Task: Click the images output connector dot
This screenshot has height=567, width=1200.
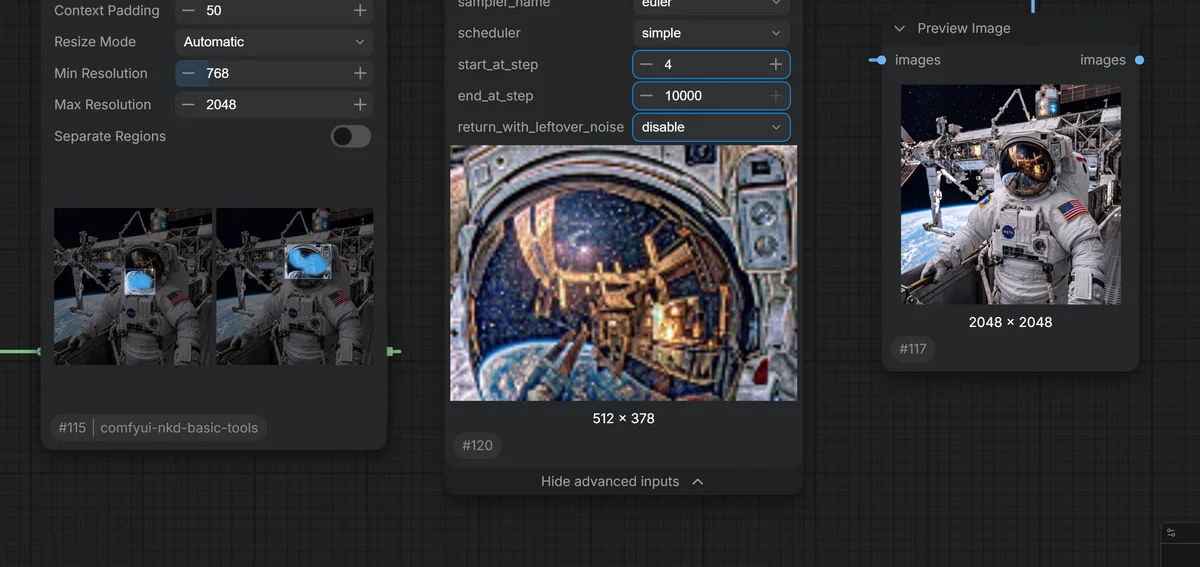Action: click(x=1139, y=60)
